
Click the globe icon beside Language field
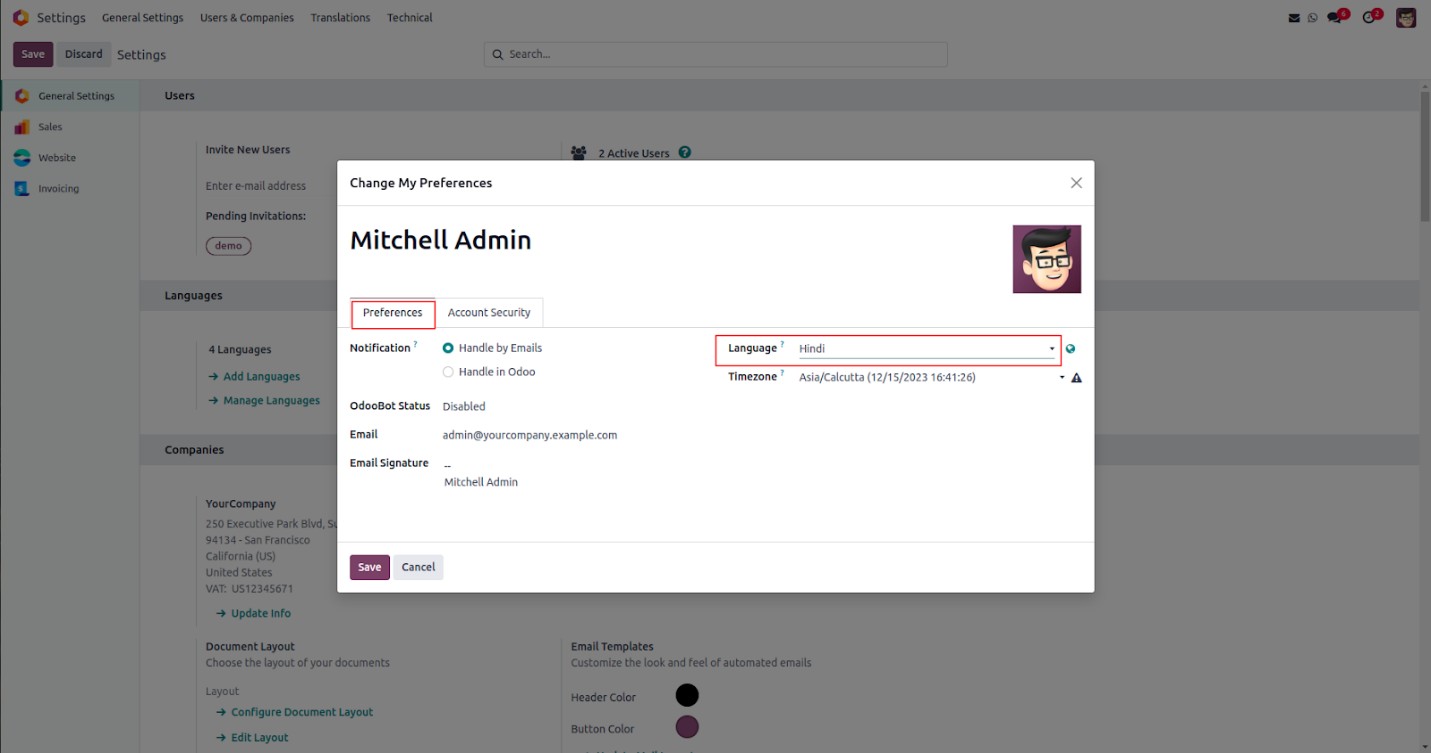point(1071,349)
